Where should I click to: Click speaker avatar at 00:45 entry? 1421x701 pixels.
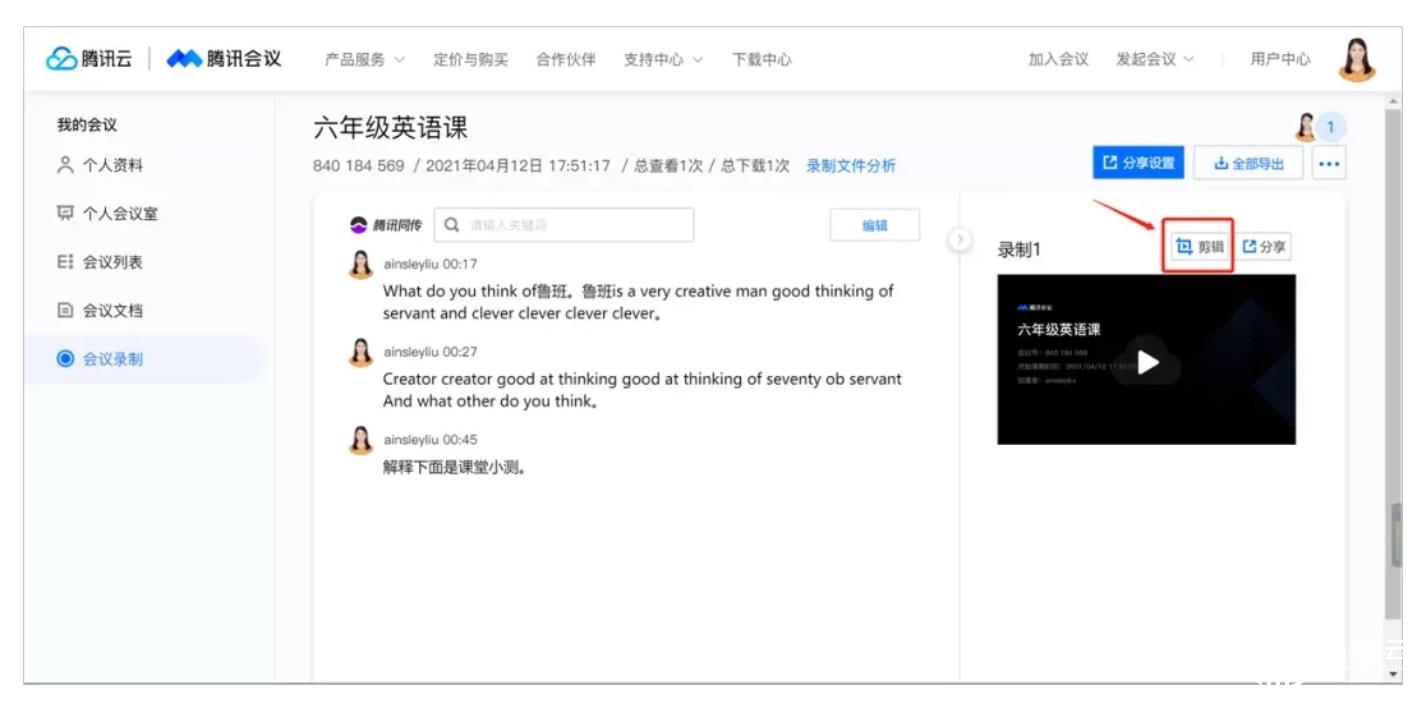point(361,439)
